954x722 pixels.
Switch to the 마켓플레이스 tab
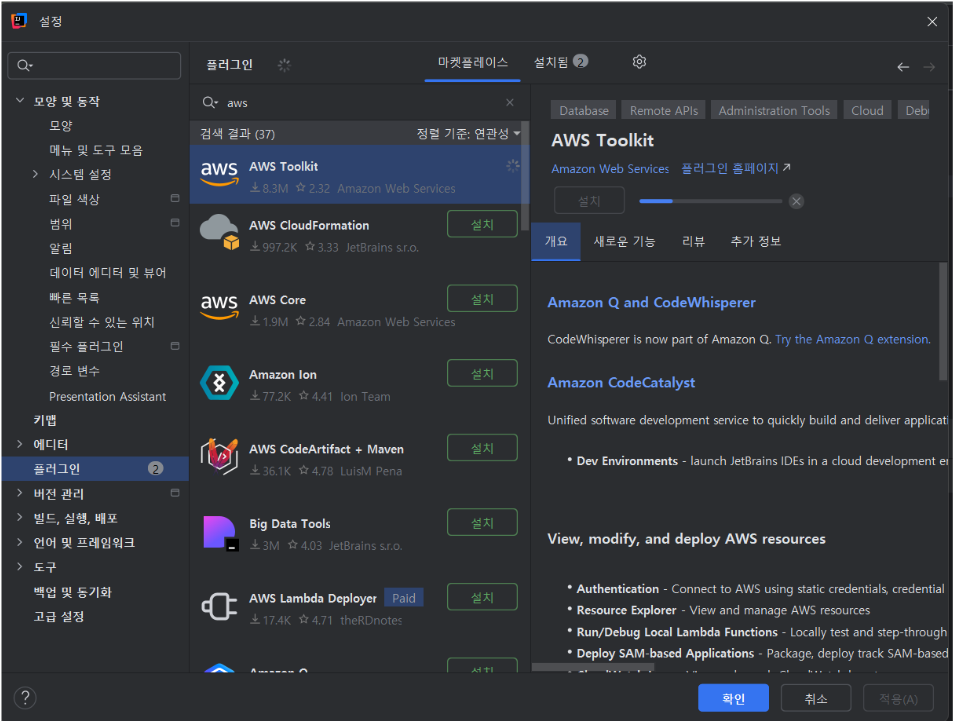(473, 62)
